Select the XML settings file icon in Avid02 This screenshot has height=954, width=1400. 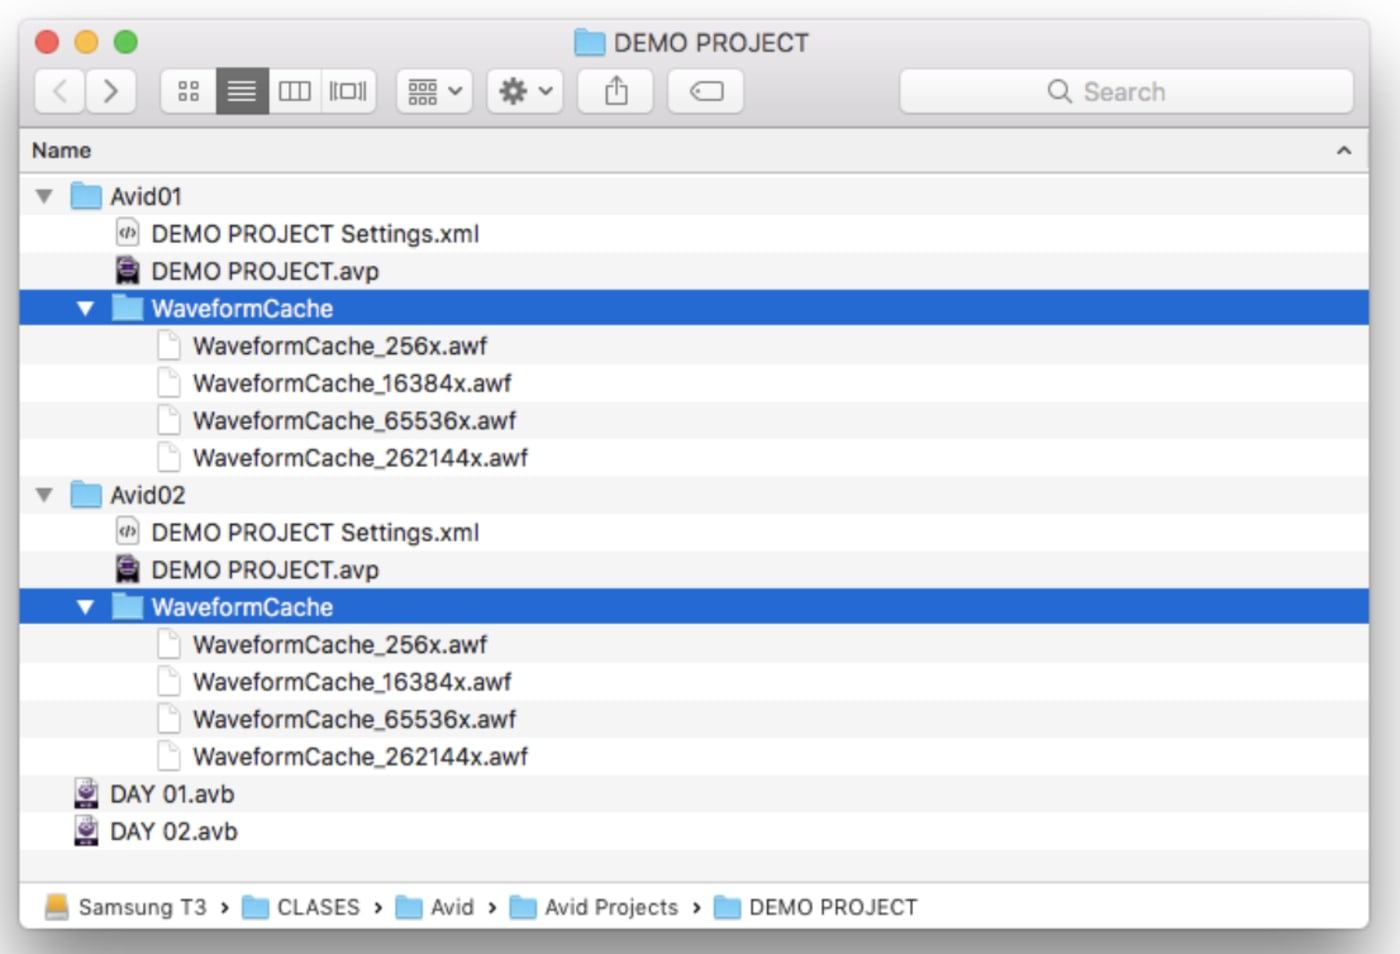[127, 531]
